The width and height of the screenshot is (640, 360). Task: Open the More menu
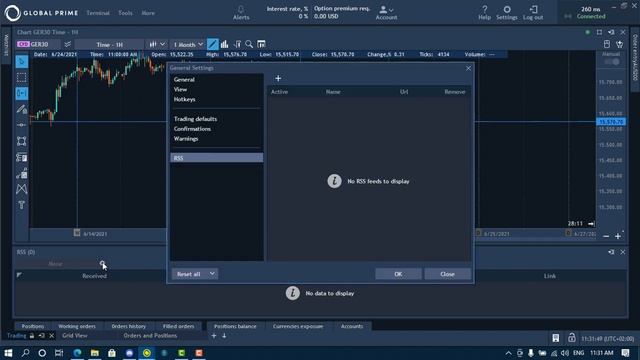[148, 13]
